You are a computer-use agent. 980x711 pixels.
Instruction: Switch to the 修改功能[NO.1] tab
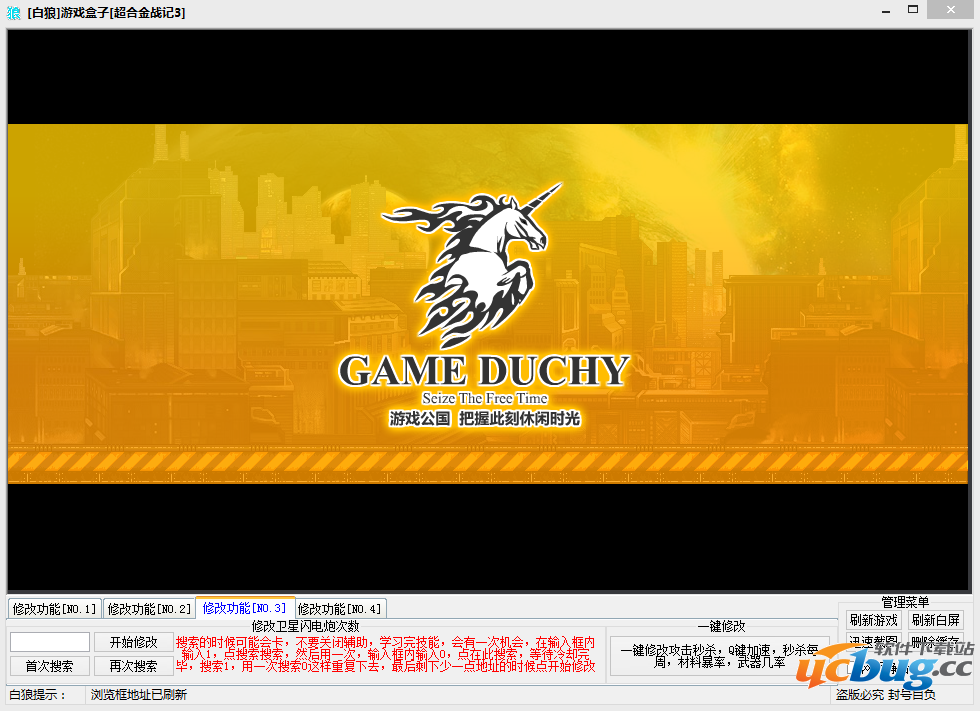54,608
